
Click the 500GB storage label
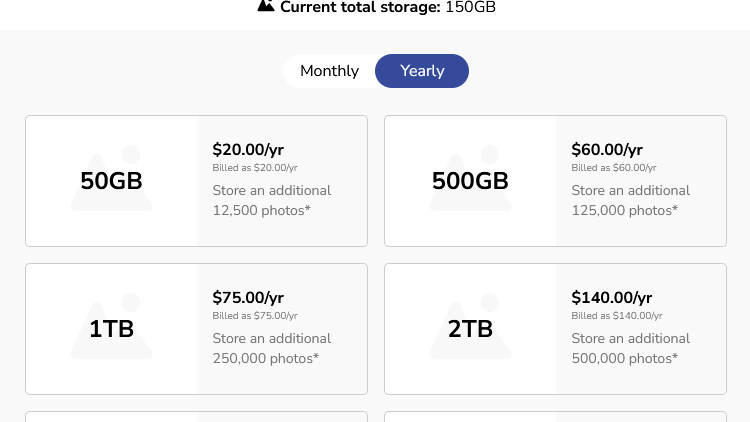[470, 181]
